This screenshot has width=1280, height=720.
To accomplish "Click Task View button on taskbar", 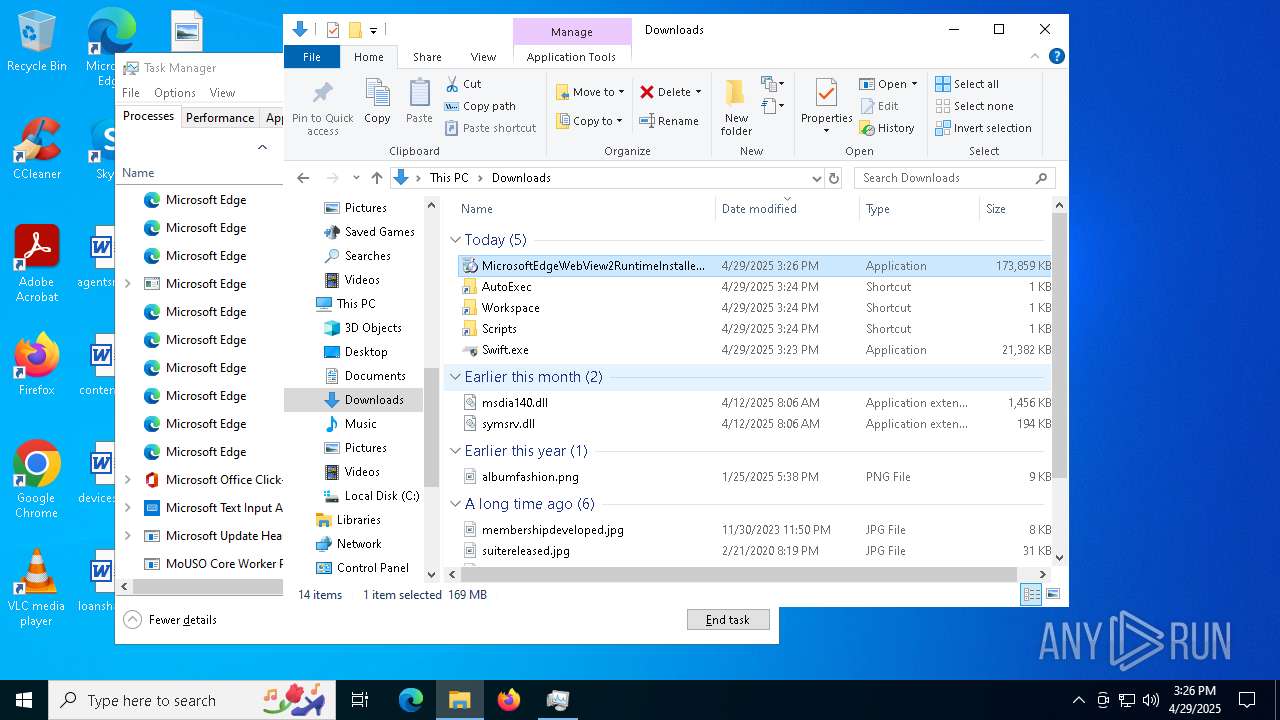I will click(360, 700).
